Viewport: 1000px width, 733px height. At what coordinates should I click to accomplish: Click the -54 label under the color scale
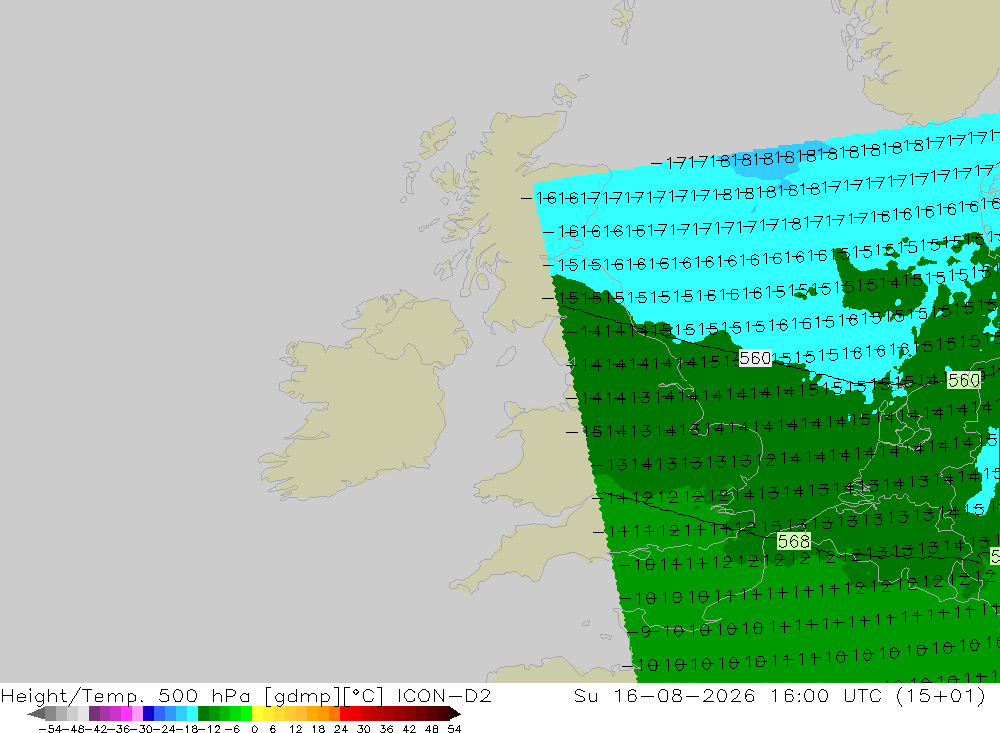coord(50,729)
